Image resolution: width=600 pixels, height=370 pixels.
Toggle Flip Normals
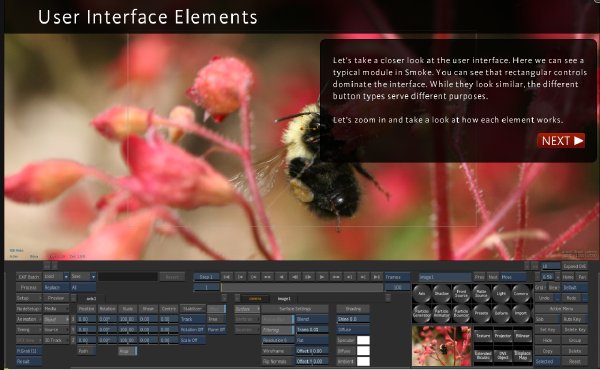click(x=278, y=361)
